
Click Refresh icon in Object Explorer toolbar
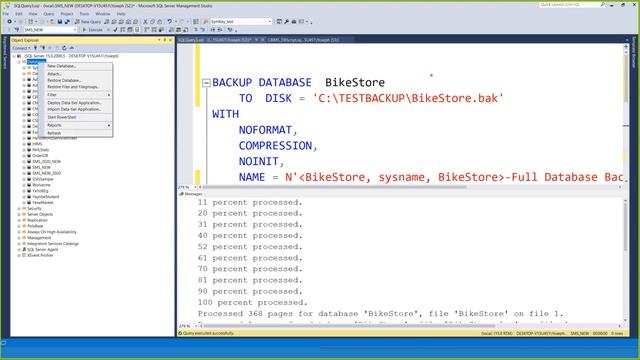point(64,48)
